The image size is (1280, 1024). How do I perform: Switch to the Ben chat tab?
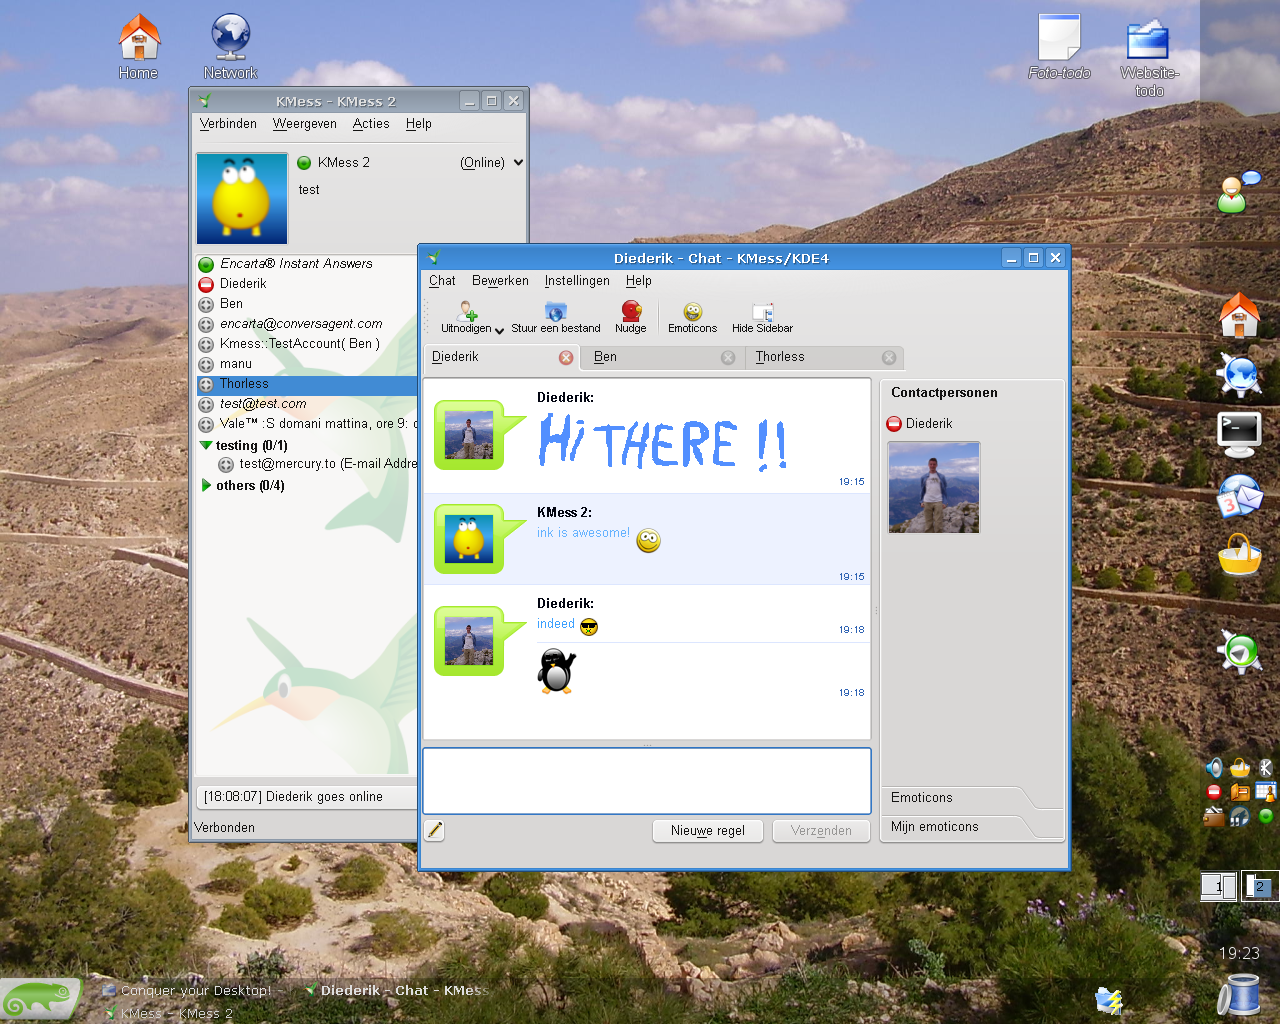(x=664, y=357)
